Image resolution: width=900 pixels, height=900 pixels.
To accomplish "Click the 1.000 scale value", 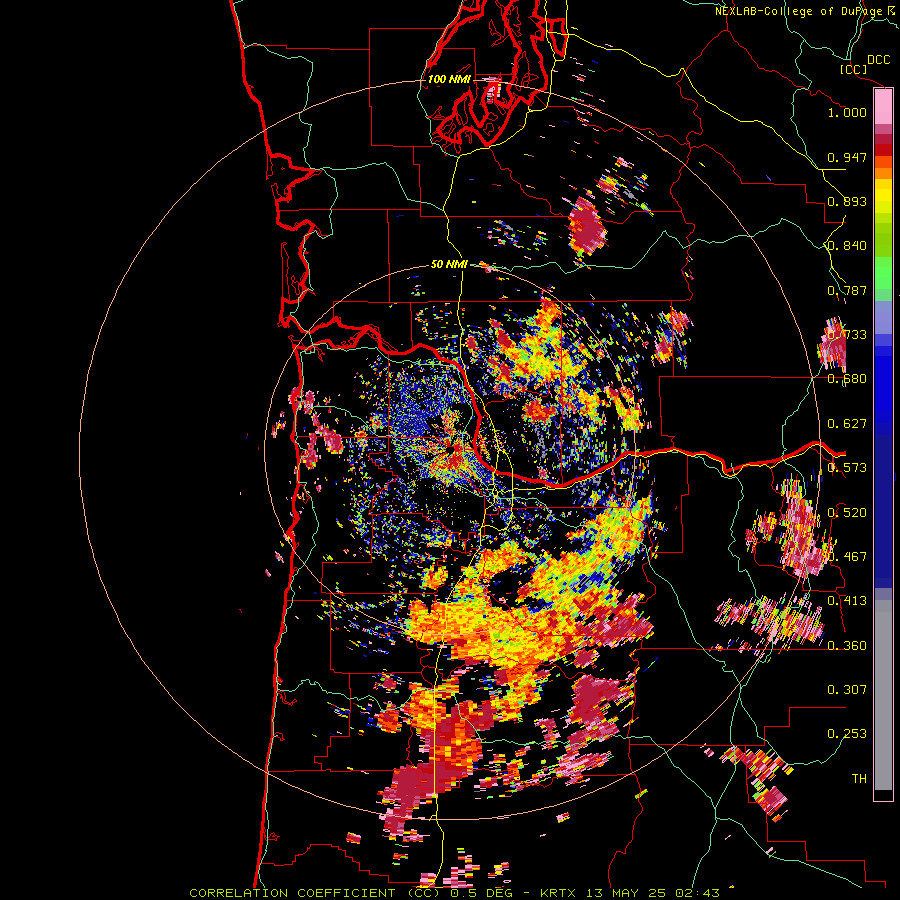I will (x=847, y=112).
